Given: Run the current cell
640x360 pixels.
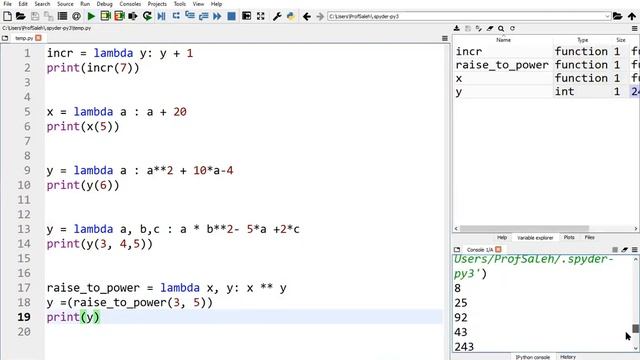Looking at the screenshot, I should coord(105,16).
